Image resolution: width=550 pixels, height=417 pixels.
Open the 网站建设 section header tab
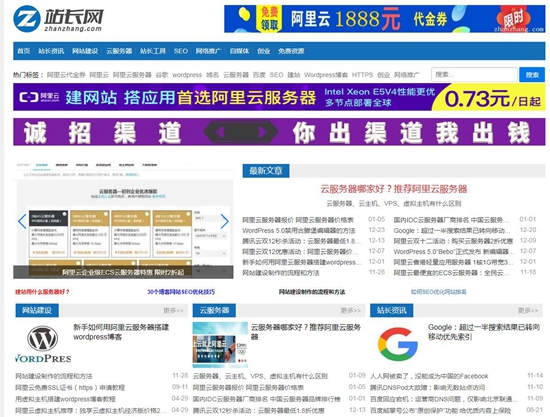pyautogui.click(x=37, y=310)
